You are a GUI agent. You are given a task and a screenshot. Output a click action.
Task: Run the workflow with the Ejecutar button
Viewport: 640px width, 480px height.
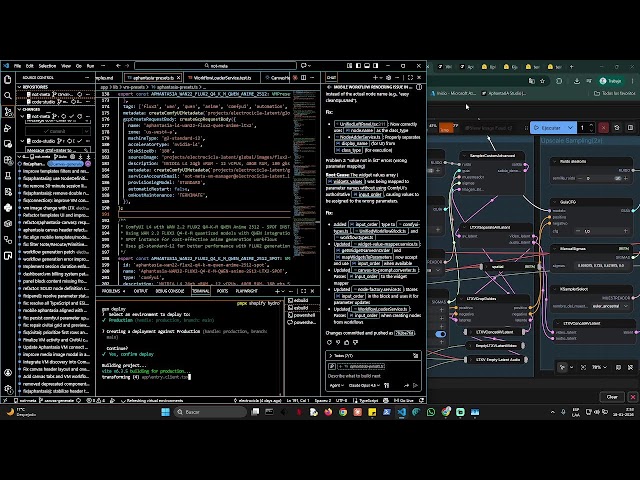(548, 128)
